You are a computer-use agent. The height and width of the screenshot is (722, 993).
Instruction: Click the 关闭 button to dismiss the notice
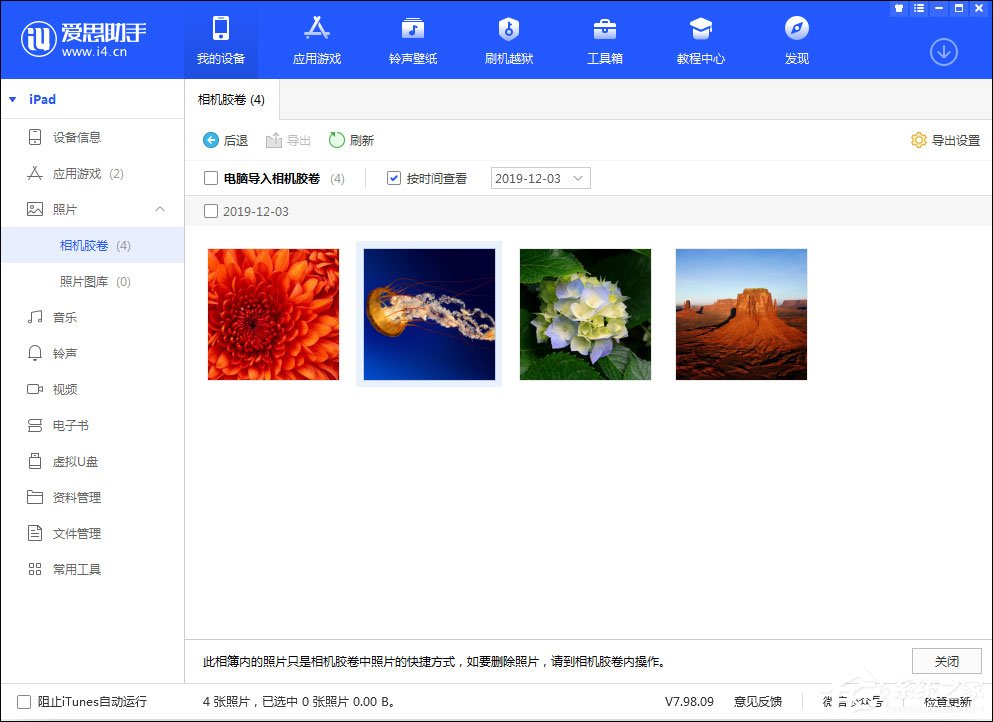pyautogui.click(x=946, y=661)
